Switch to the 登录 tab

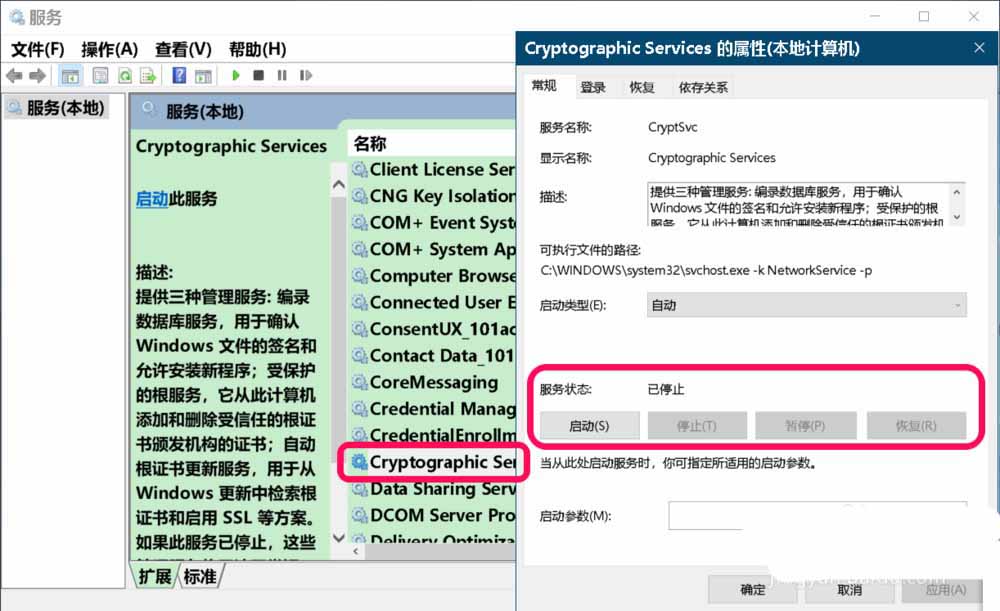click(x=592, y=87)
